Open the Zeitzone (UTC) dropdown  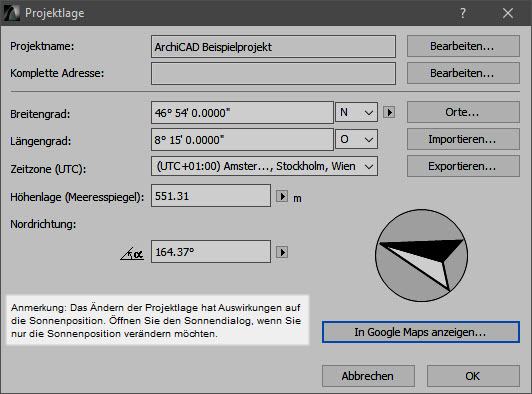click(264, 166)
